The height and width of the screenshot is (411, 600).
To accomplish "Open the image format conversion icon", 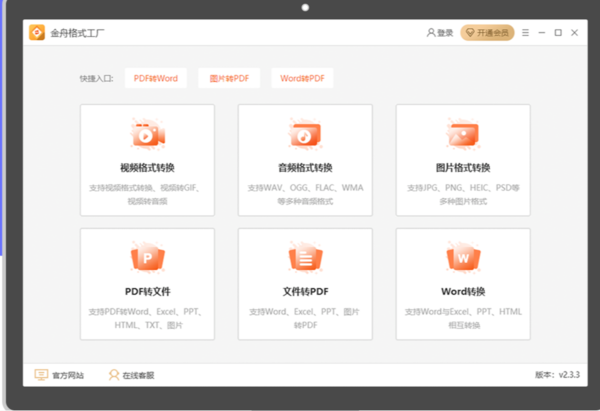I will (x=463, y=133).
